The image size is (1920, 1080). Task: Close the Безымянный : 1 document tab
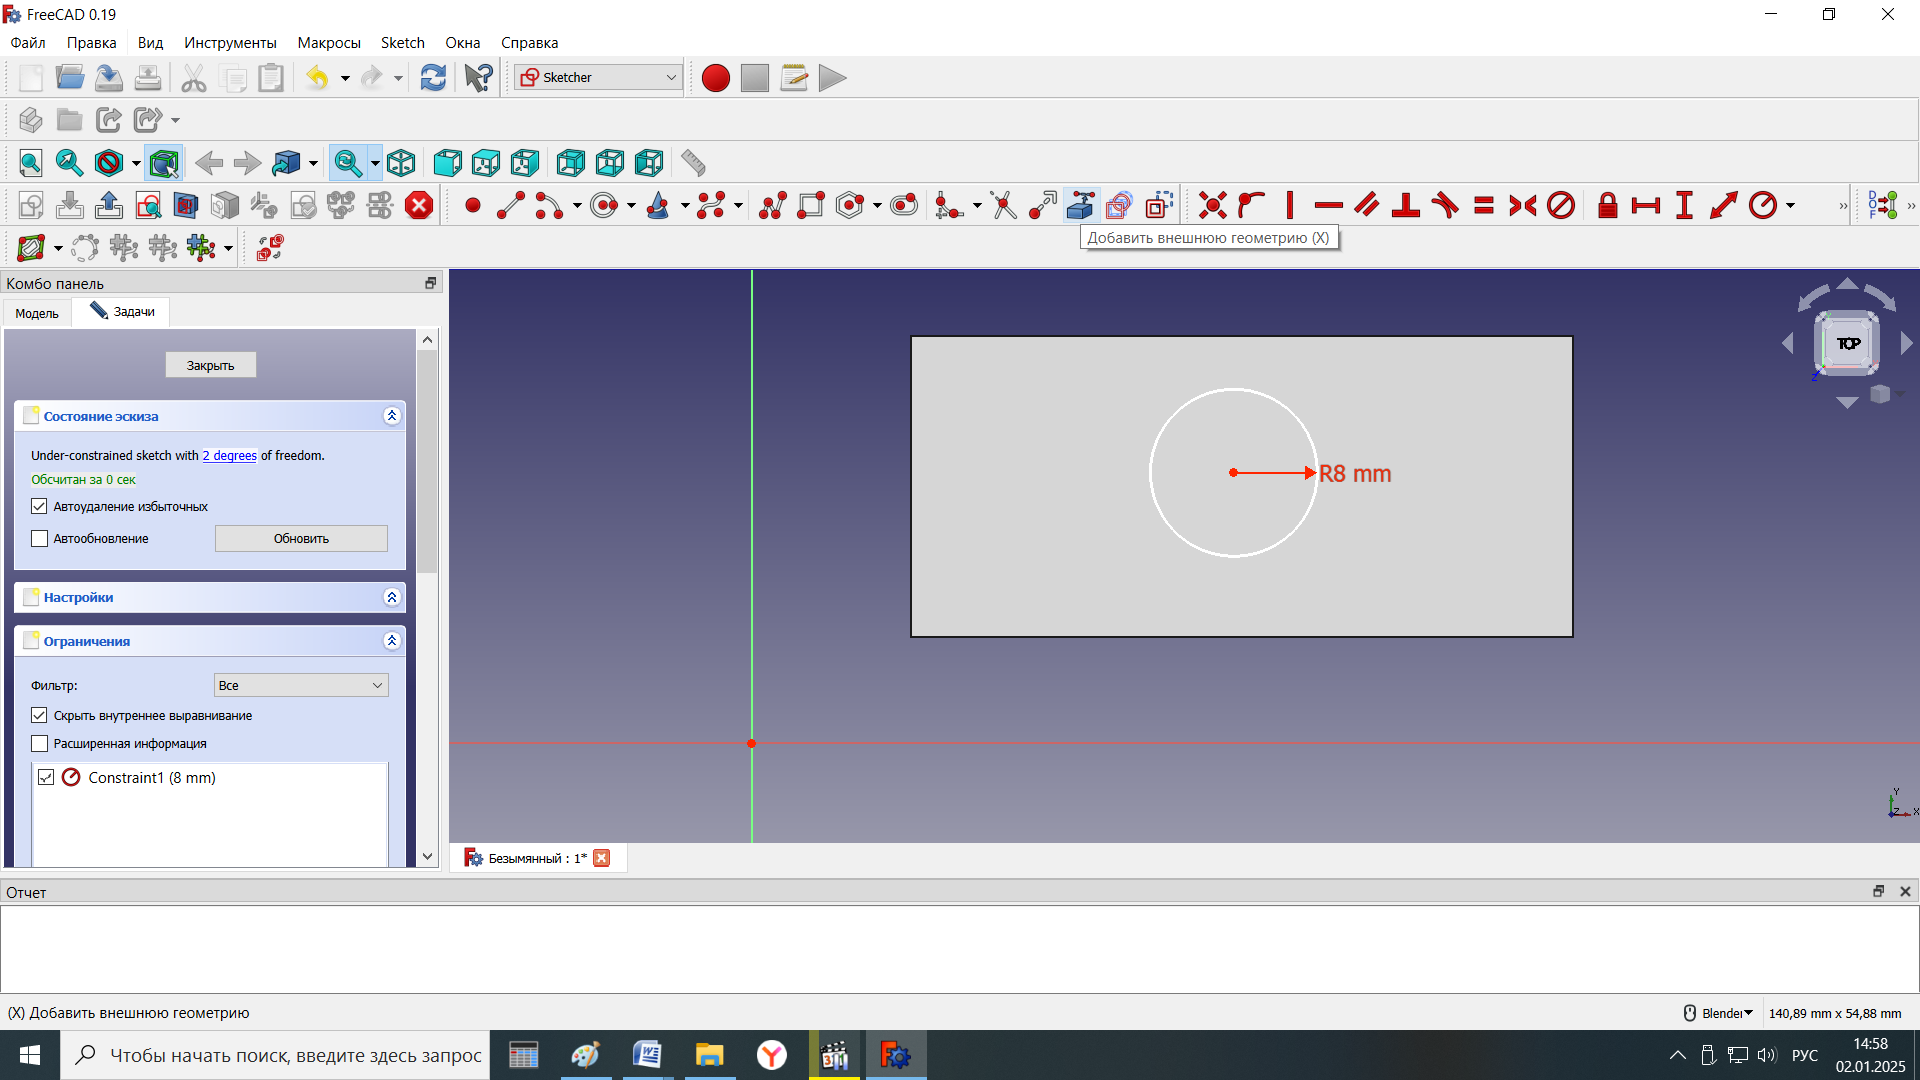[601, 858]
